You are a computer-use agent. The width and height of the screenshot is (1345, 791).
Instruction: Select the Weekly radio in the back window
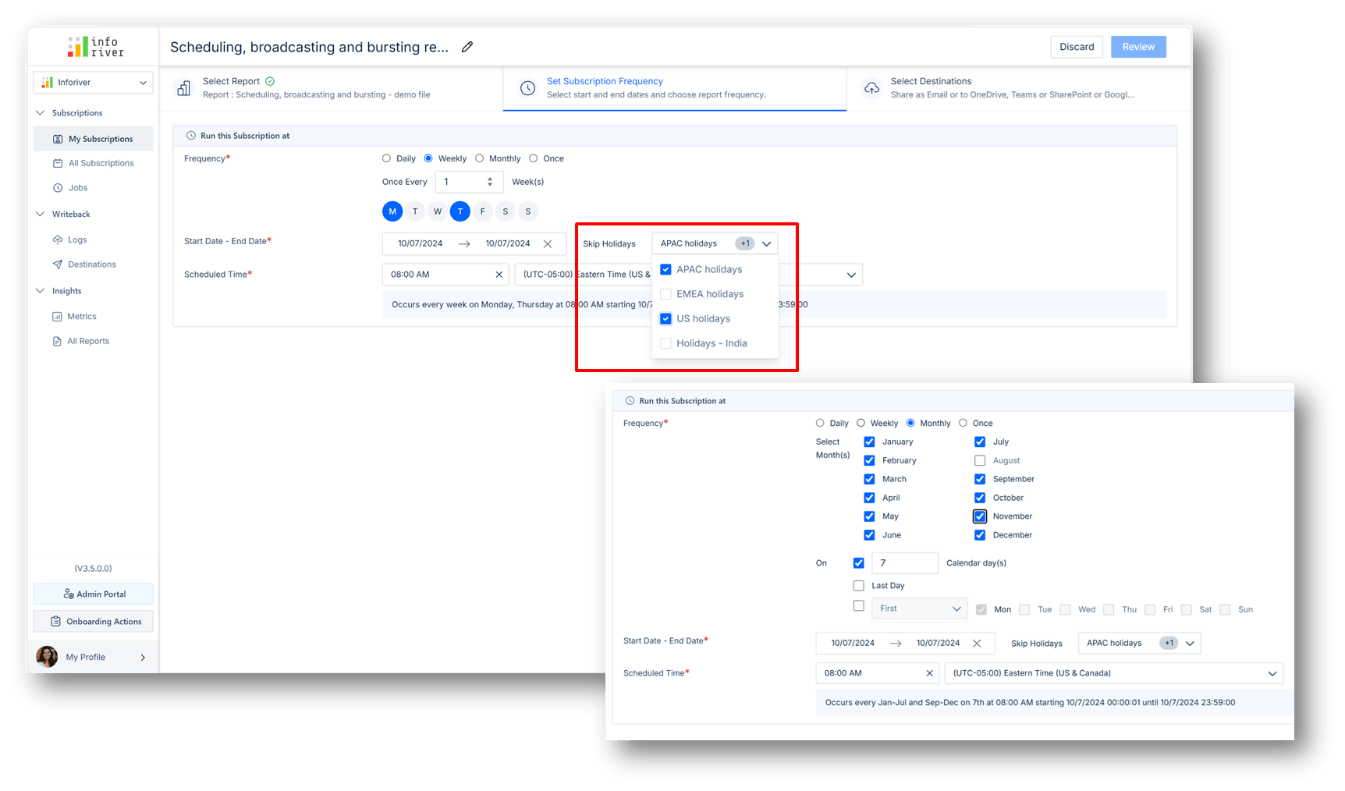tap(429, 158)
